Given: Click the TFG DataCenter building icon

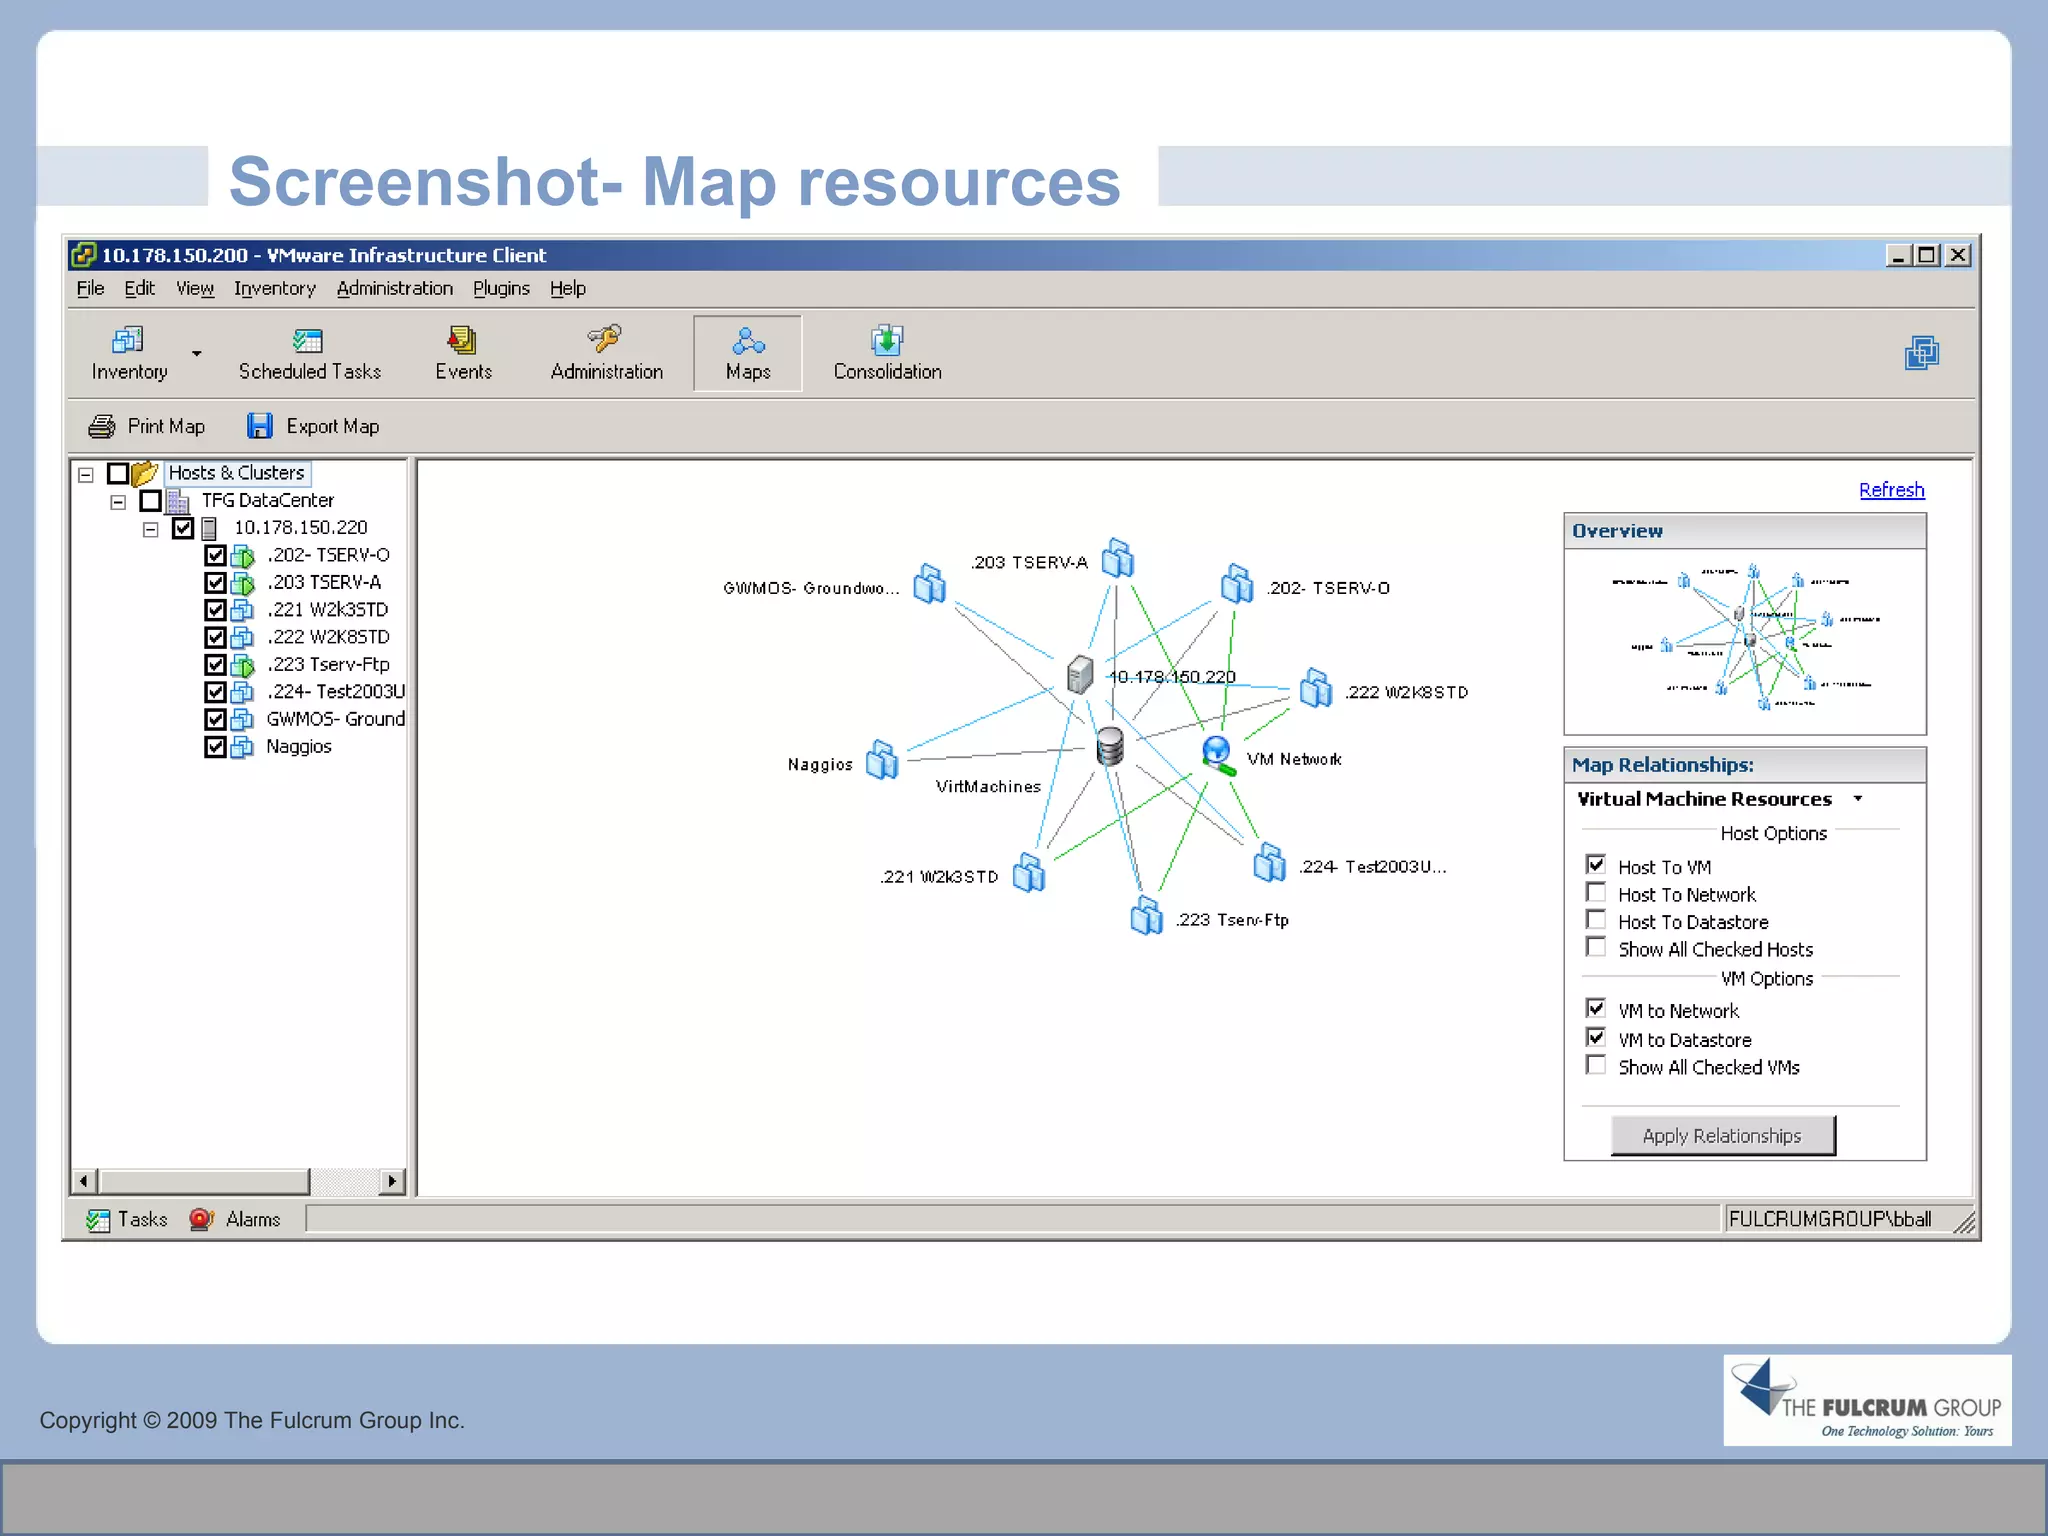Looking at the screenshot, I should [x=178, y=500].
